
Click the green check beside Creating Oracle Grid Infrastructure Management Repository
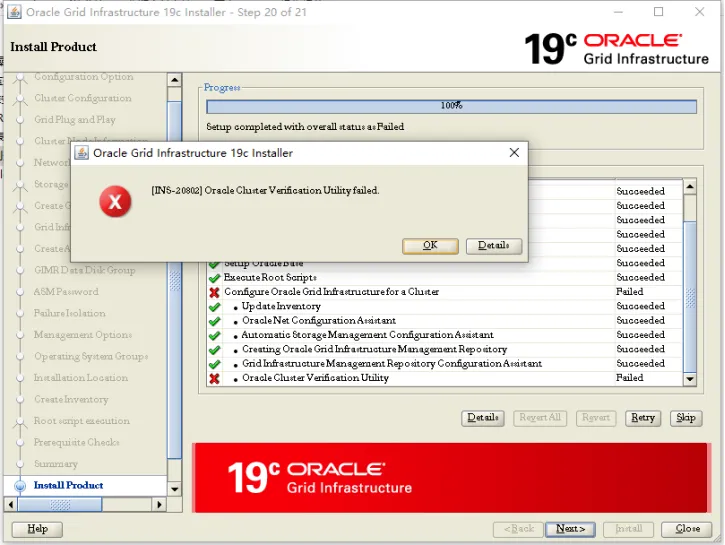pyautogui.click(x=214, y=350)
